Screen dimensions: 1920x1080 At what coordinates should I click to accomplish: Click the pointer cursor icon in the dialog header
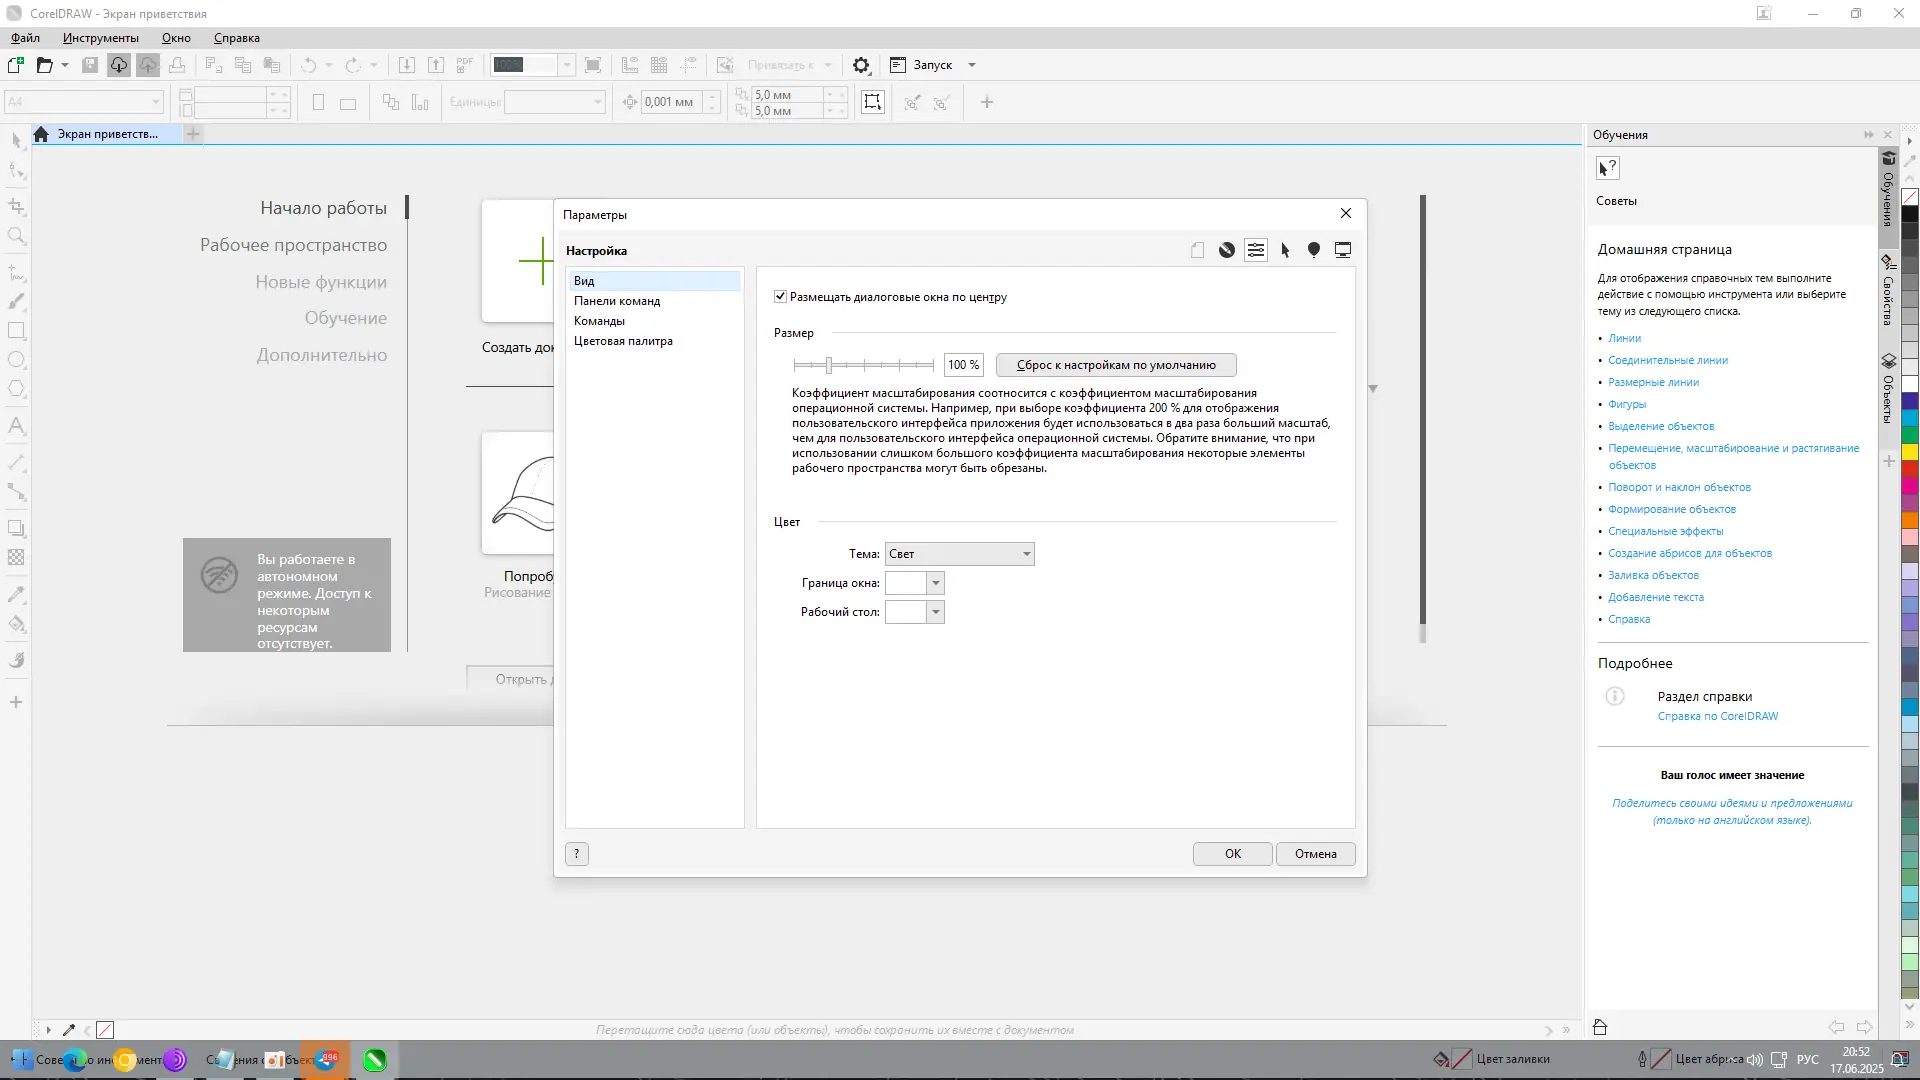pos(1284,250)
